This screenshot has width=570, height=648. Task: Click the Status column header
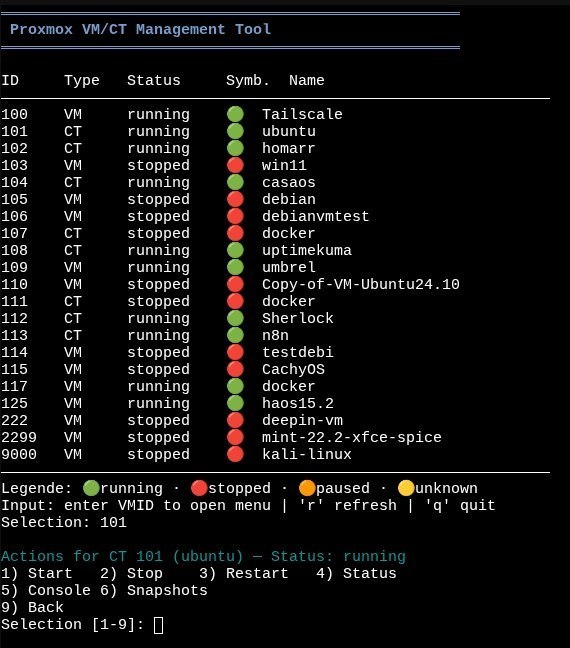point(154,80)
